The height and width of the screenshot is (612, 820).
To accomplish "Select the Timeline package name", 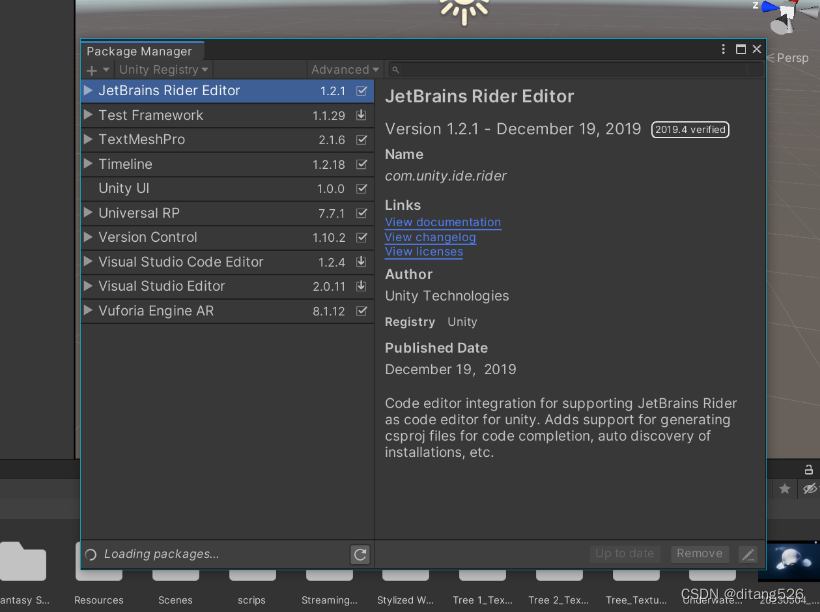I will 126,164.
